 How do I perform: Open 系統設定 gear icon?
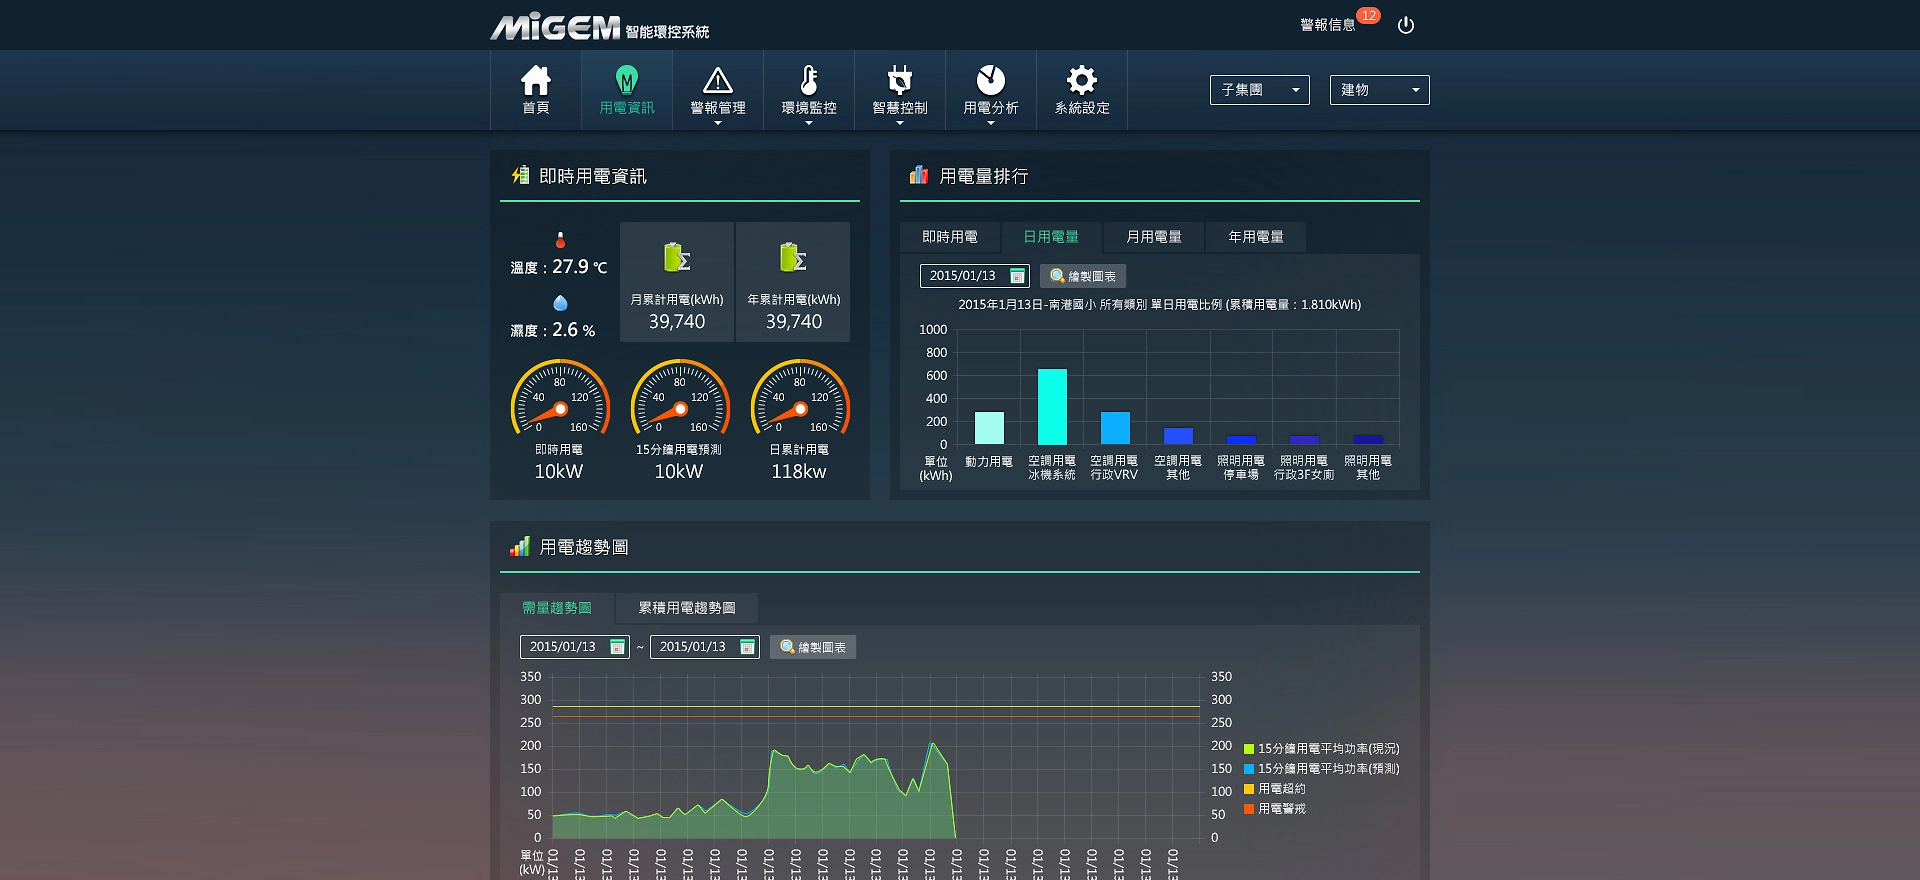pyautogui.click(x=1081, y=81)
